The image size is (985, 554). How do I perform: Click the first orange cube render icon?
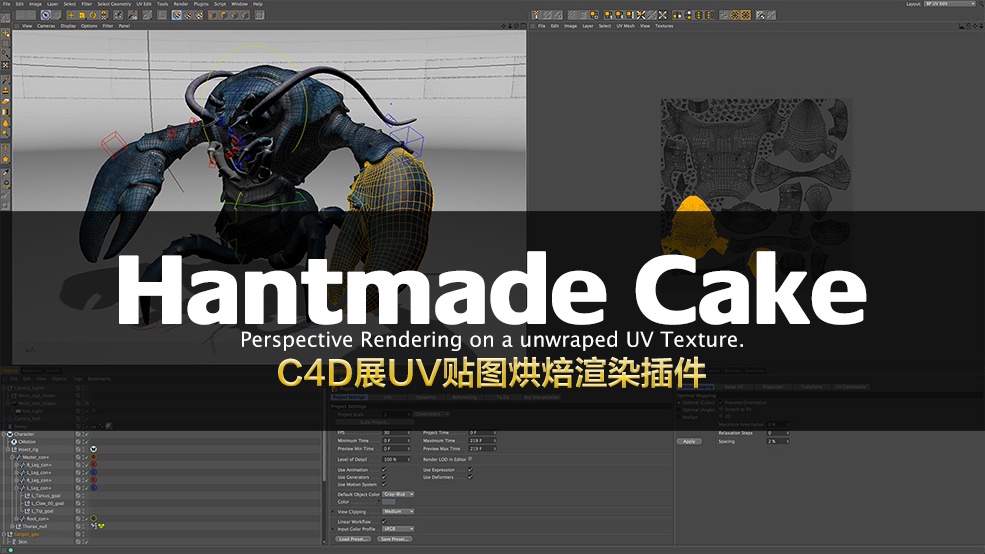click(213, 14)
